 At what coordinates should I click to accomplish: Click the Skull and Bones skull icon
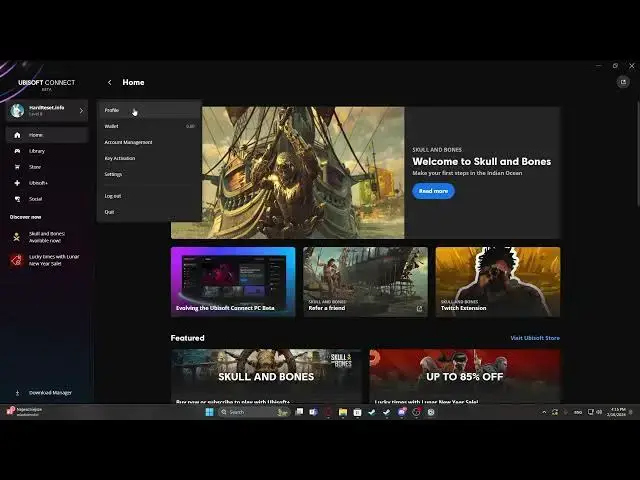coord(17,237)
